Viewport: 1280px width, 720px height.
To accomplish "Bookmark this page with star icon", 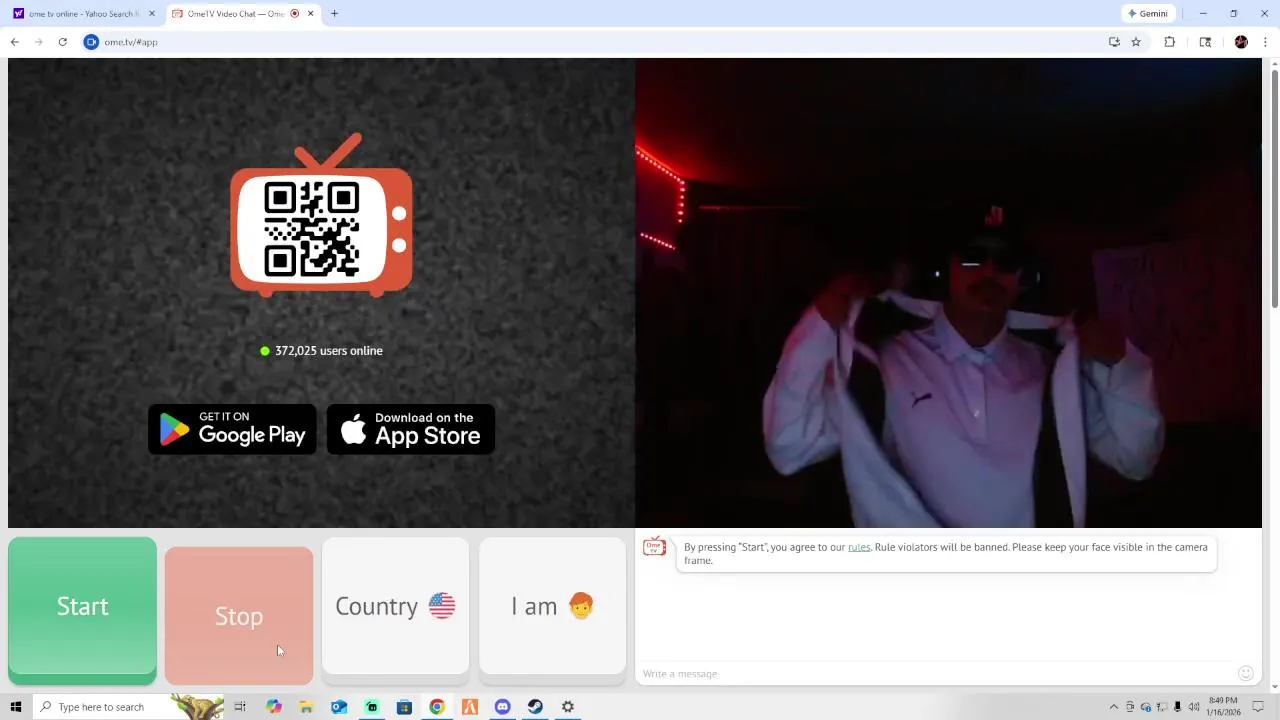I will click(x=1136, y=42).
